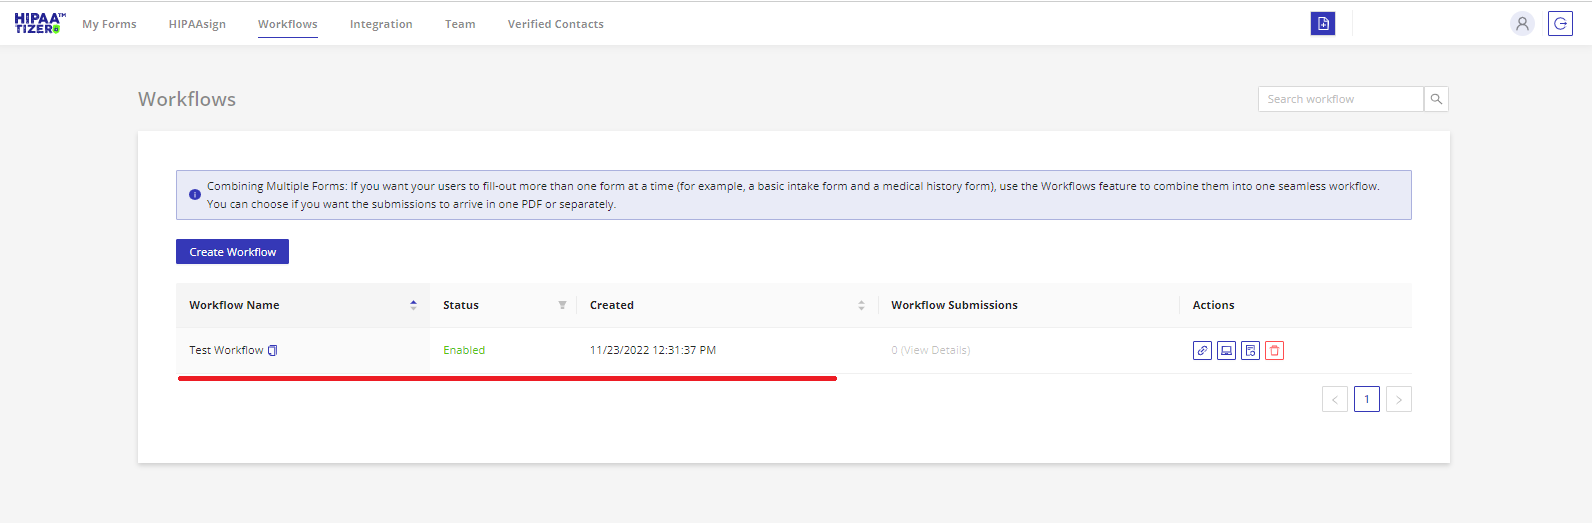Focus the Search workflow field
This screenshot has width=1592, height=523.
1340,99
